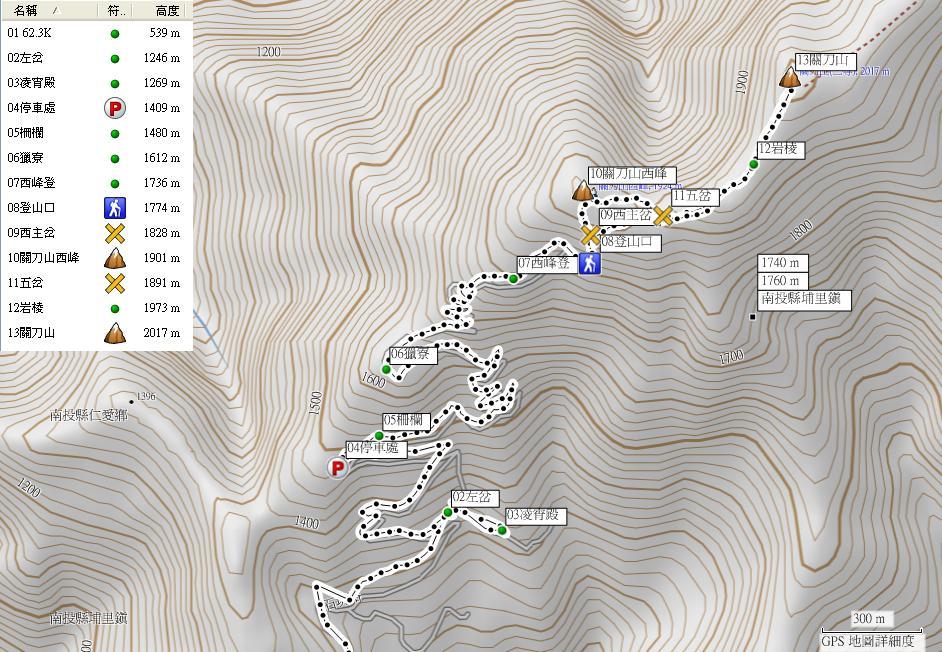This screenshot has width=942, height=652.
Task: Select the hiker trailhead icon on the map
Action: pyautogui.click(x=590, y=263)
